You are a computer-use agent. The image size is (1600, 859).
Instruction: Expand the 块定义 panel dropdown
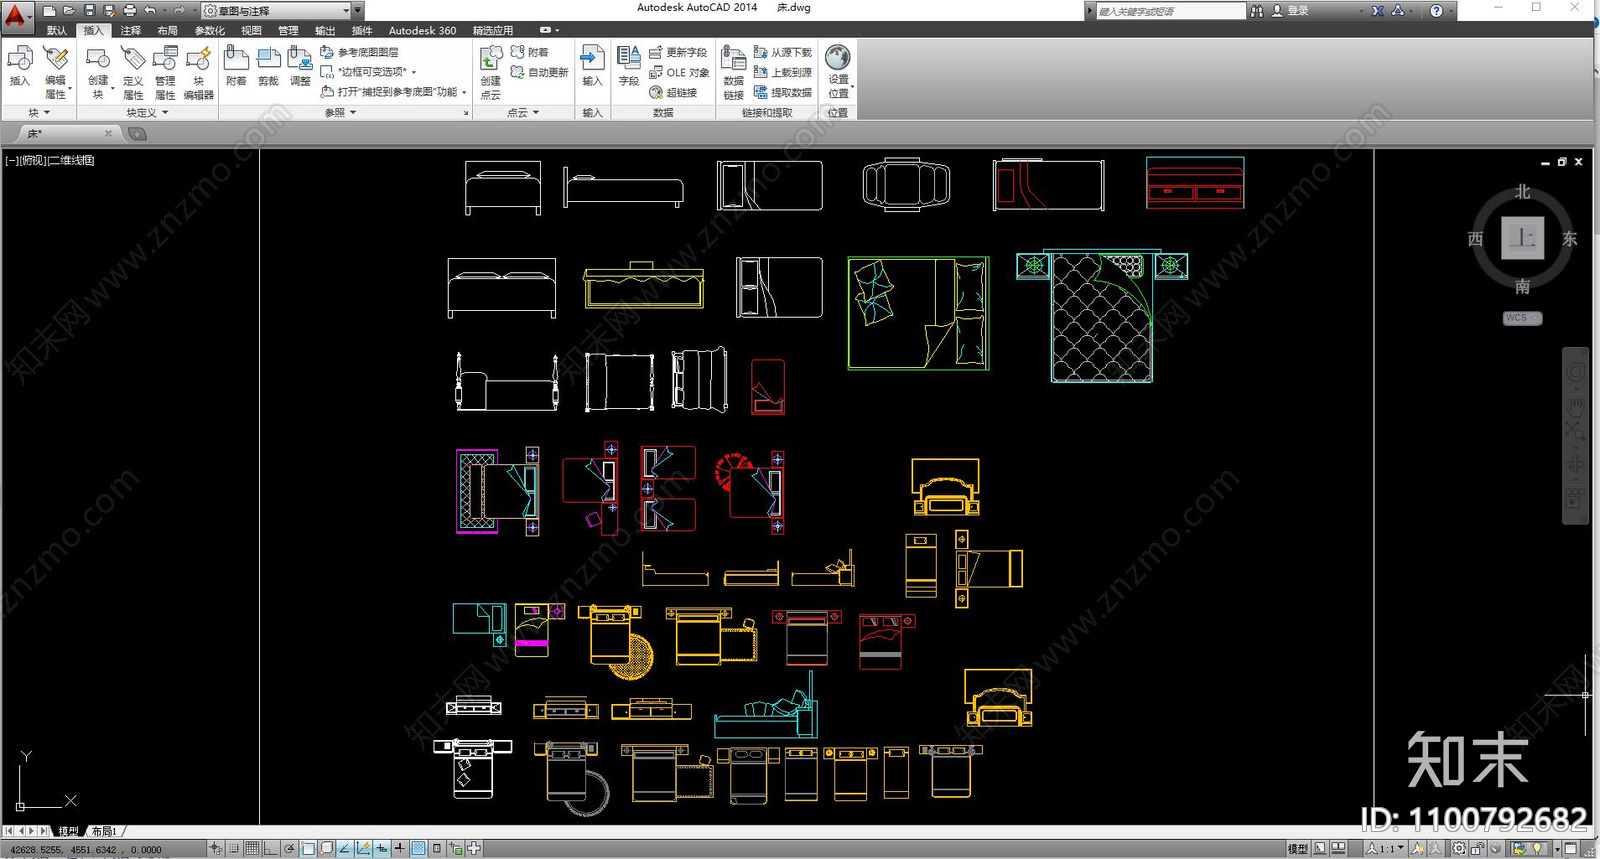pyautogui.click(x=147, y=112)
